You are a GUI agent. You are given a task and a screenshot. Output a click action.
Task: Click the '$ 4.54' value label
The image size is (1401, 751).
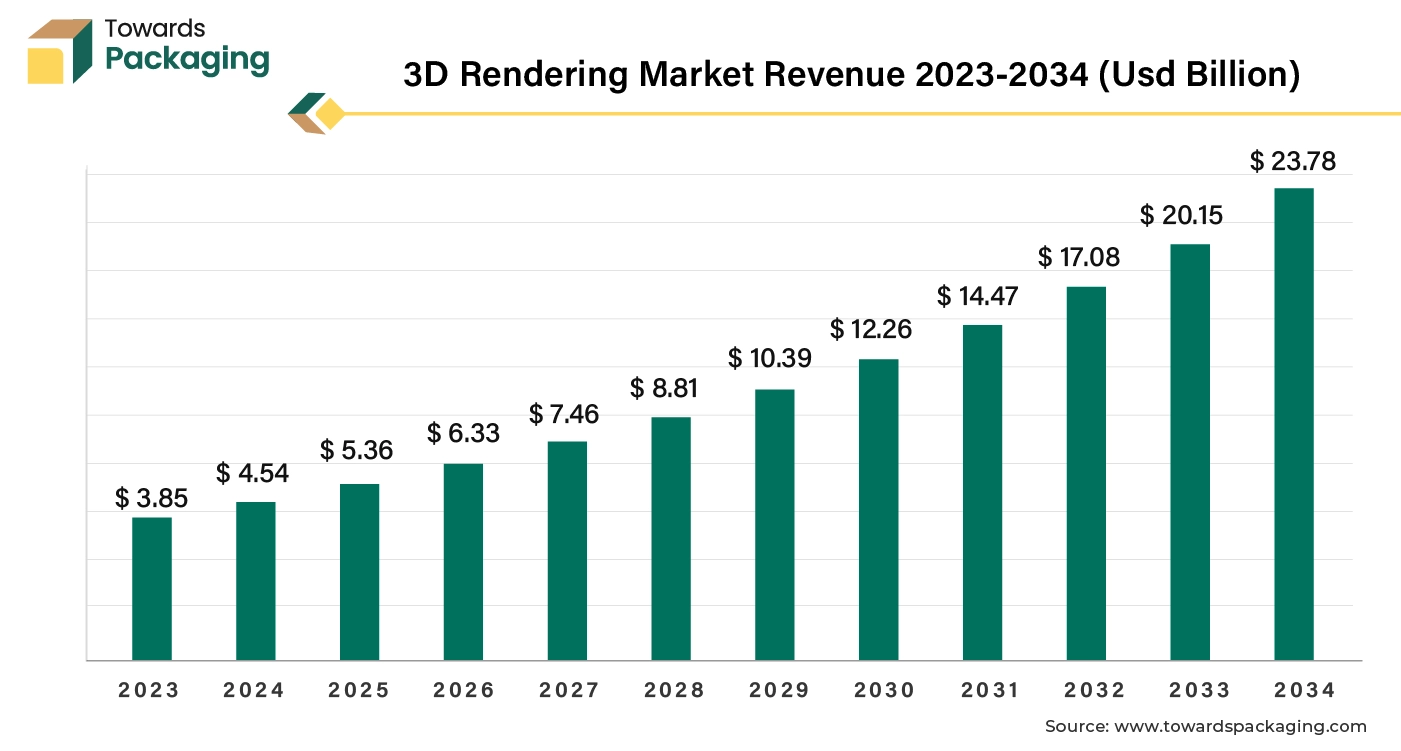pos(253,473)
